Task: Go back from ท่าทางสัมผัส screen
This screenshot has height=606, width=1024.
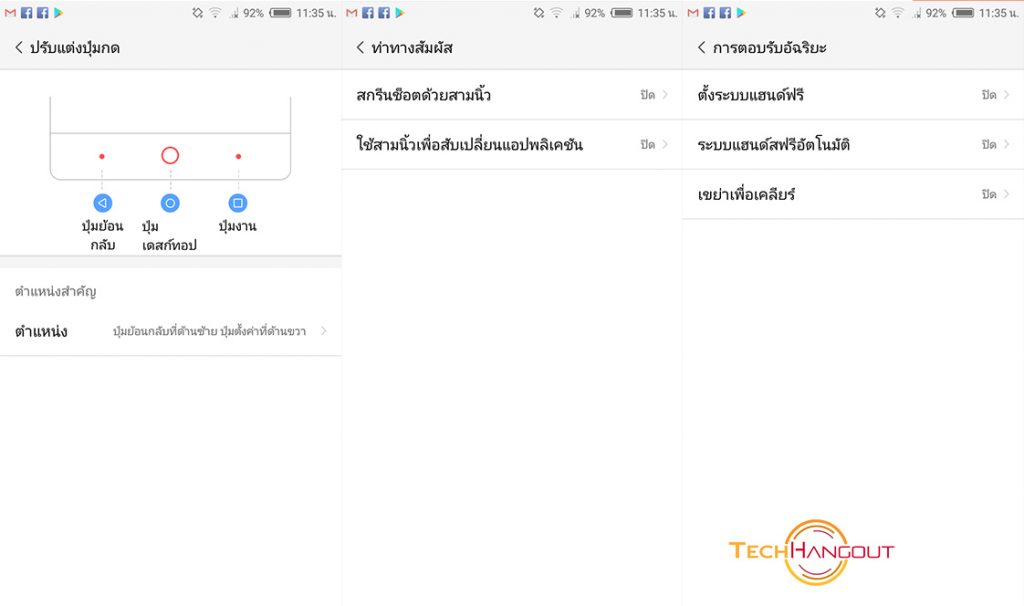Action: (360, 47)
